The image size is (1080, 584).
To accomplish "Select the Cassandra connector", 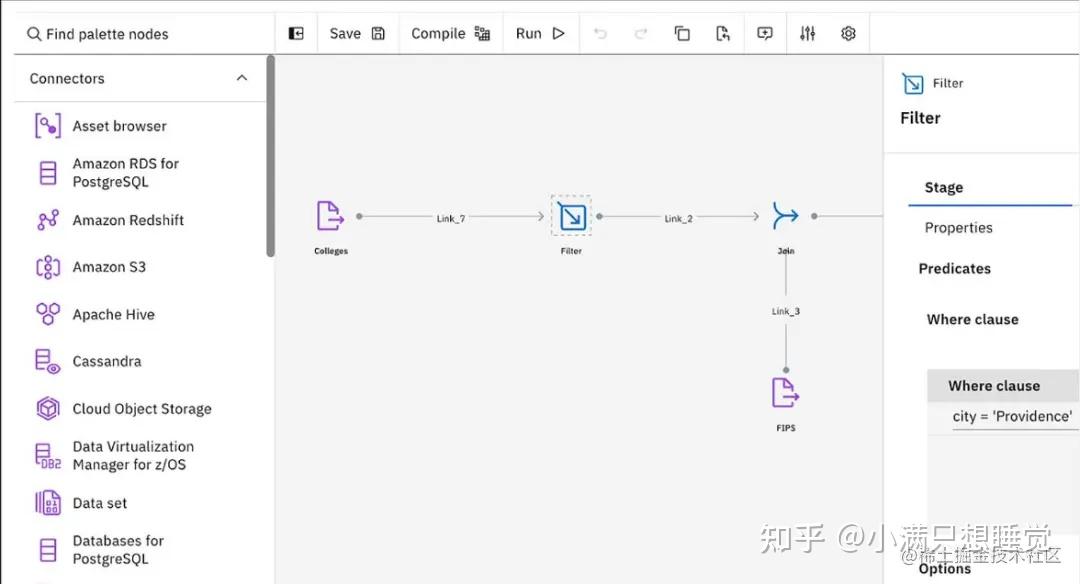I will 105,361.
